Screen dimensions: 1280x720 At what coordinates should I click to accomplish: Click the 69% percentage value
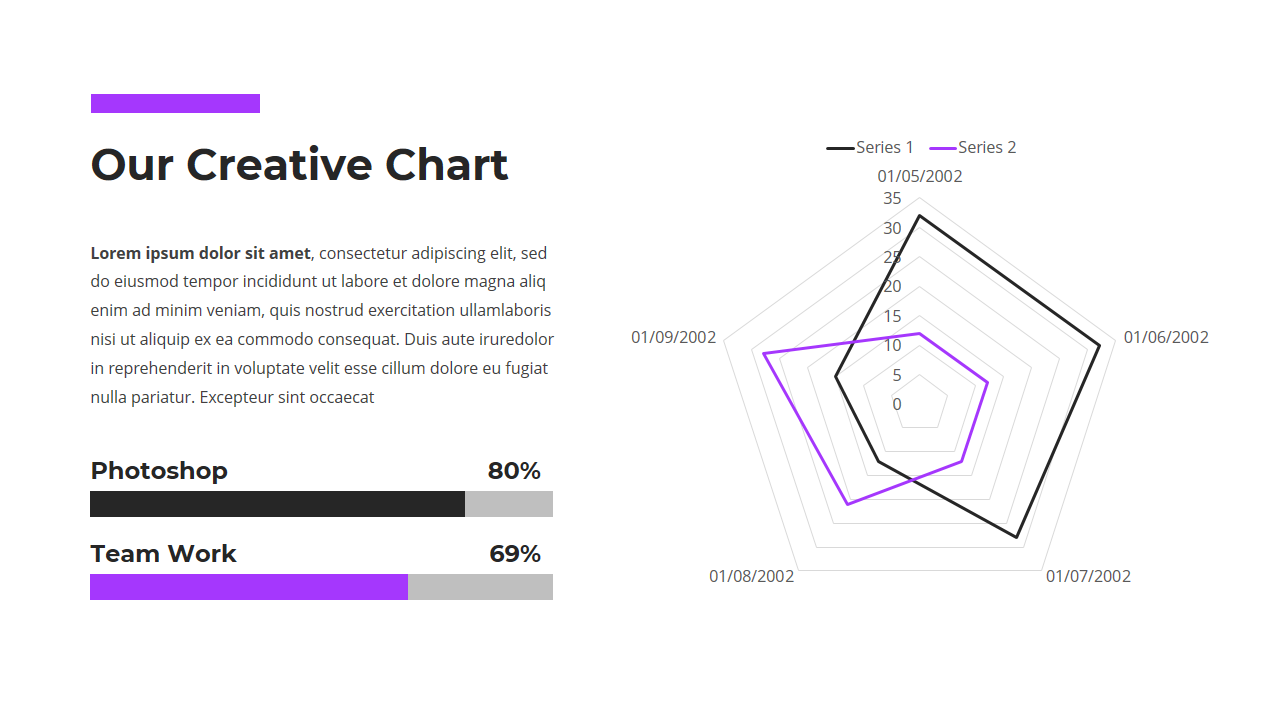point(515,554)
